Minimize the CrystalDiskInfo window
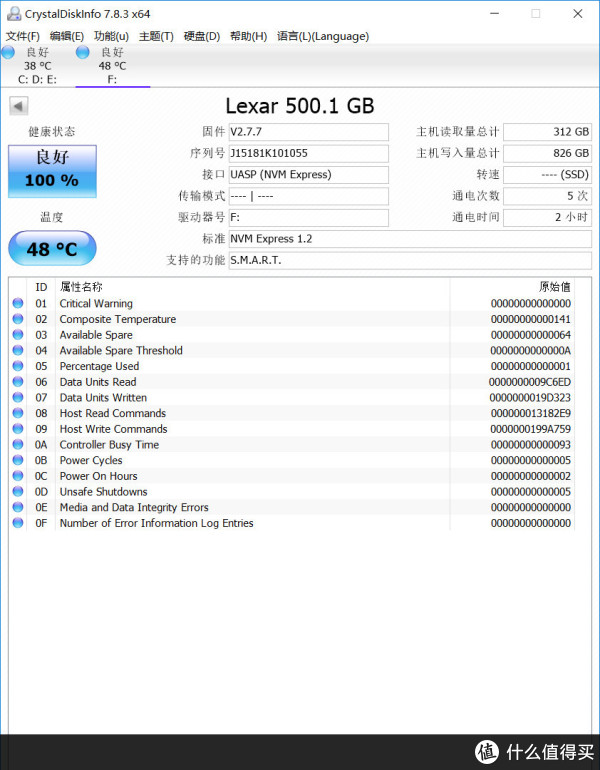Screen dimensions: 600x770 [494, 14]
